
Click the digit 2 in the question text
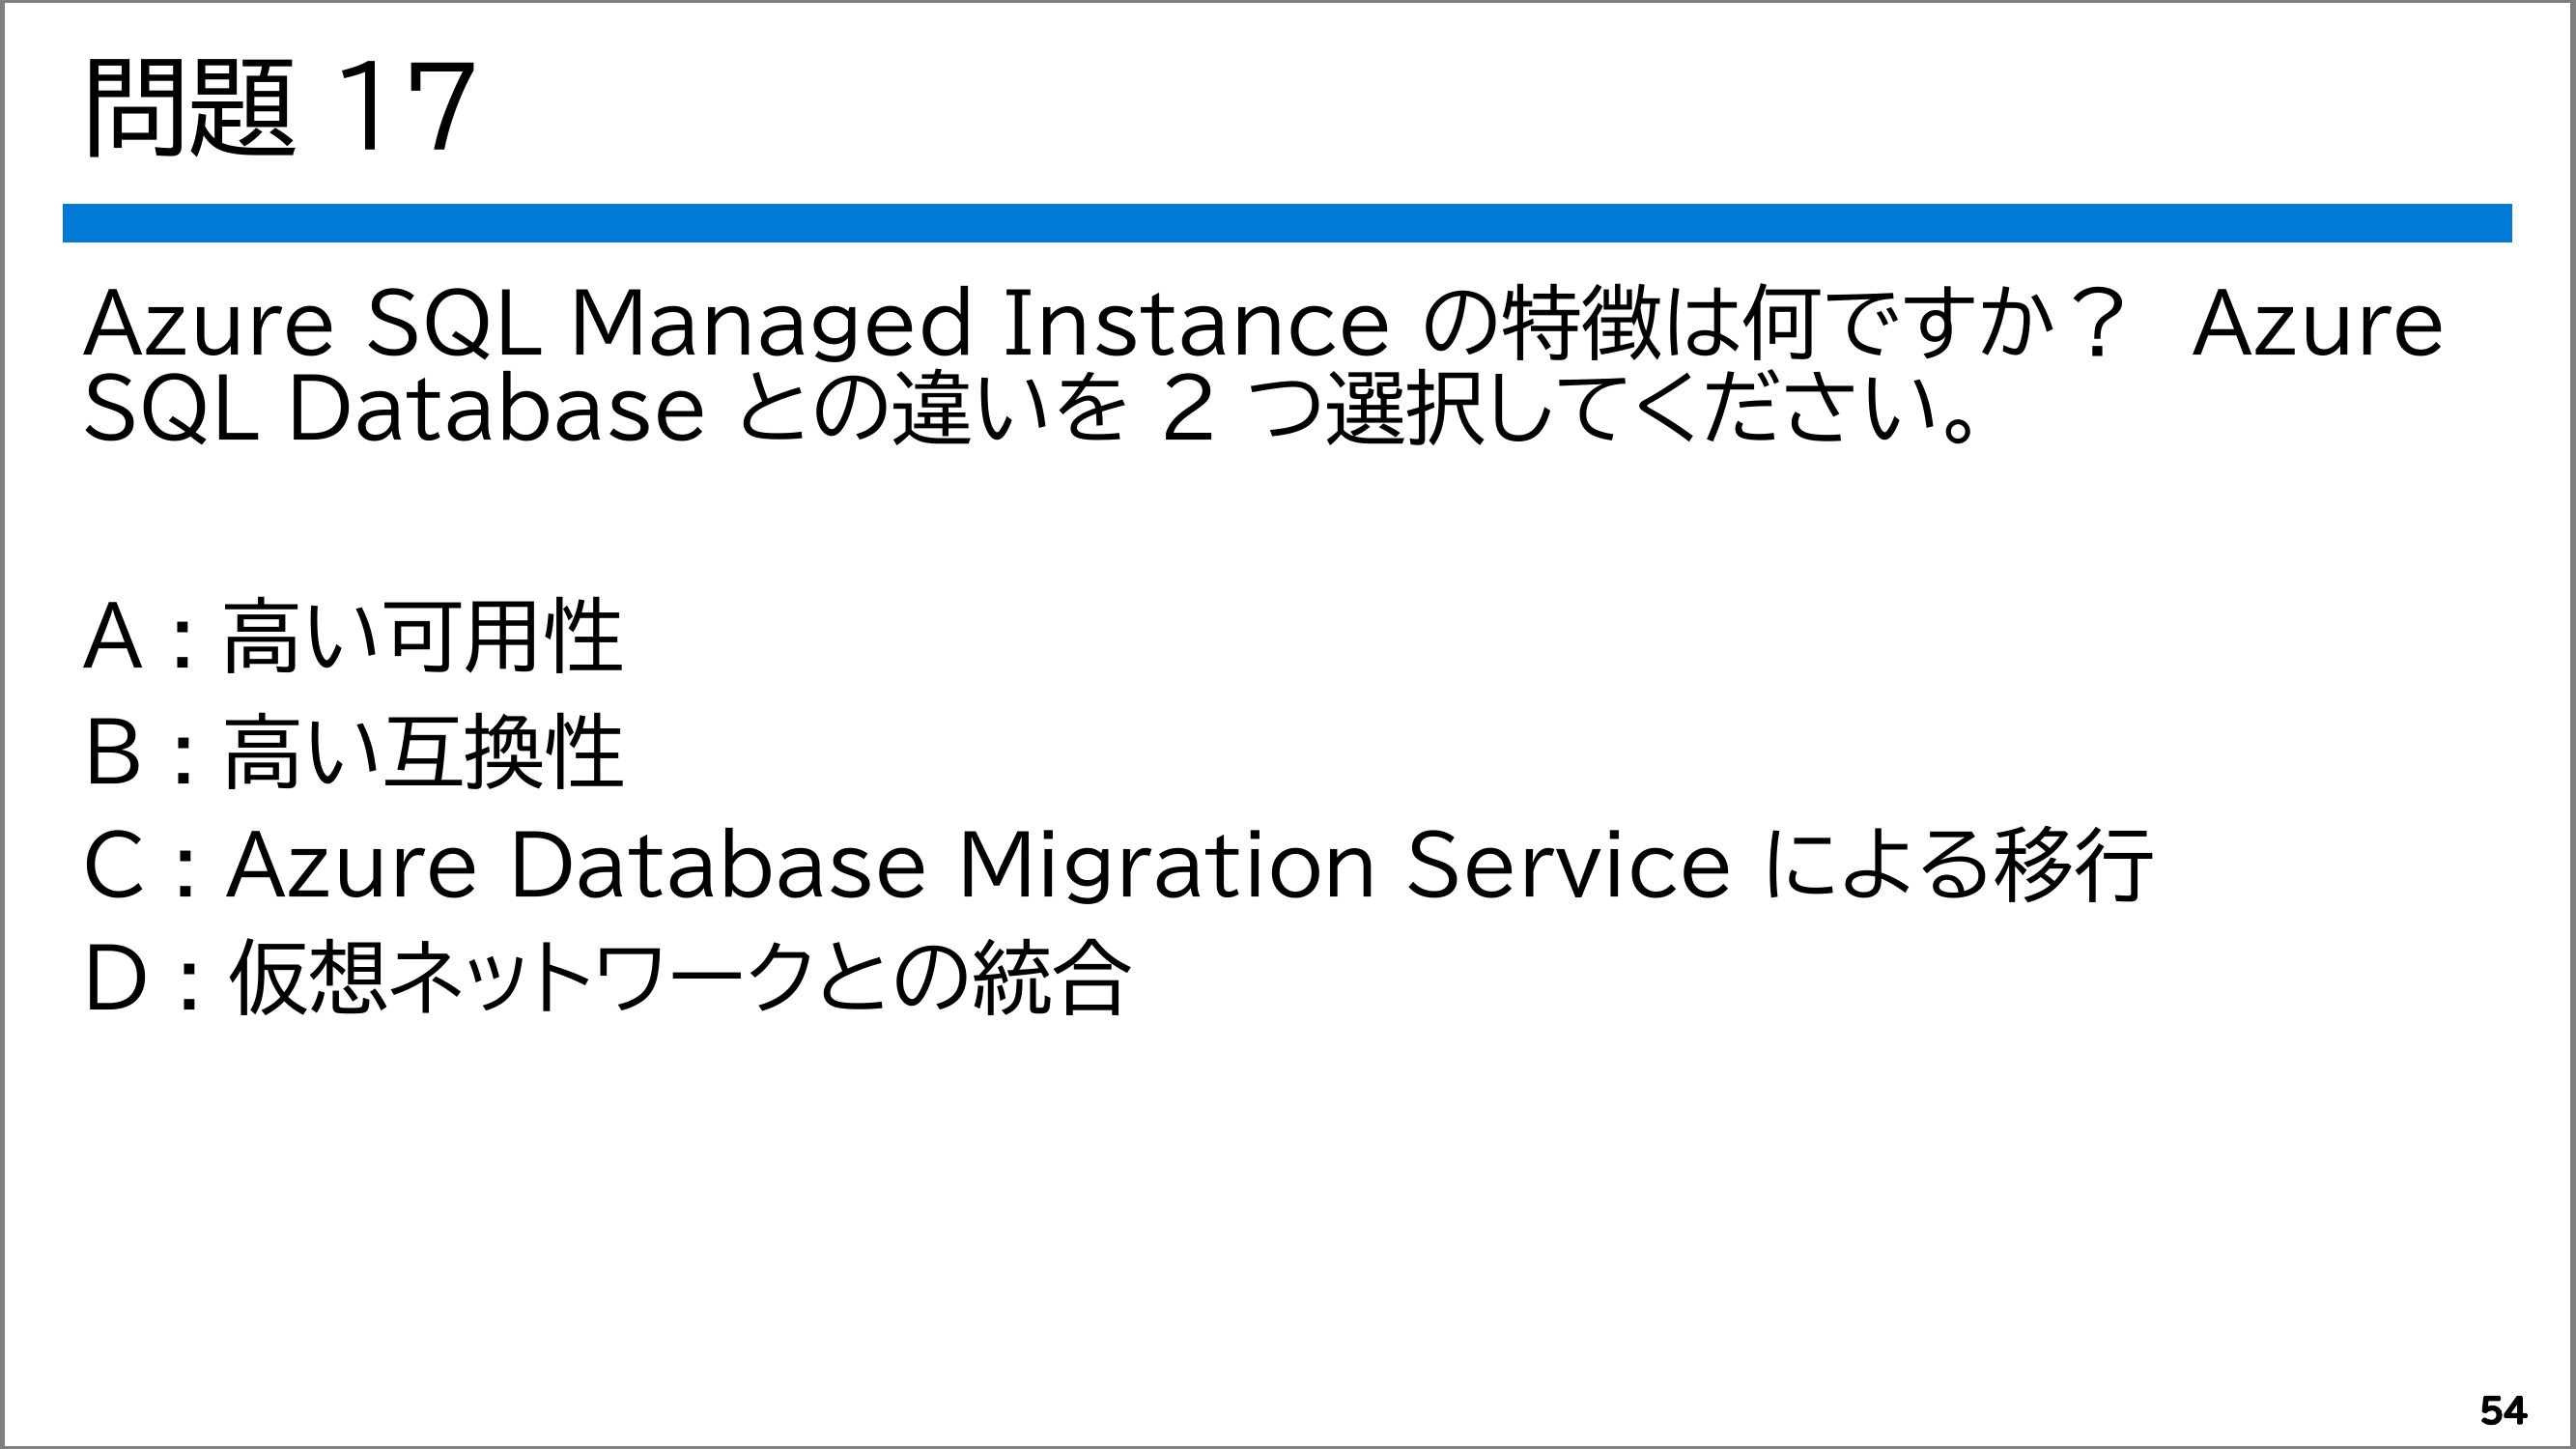pyautogui.click(x=1188, y=409)
